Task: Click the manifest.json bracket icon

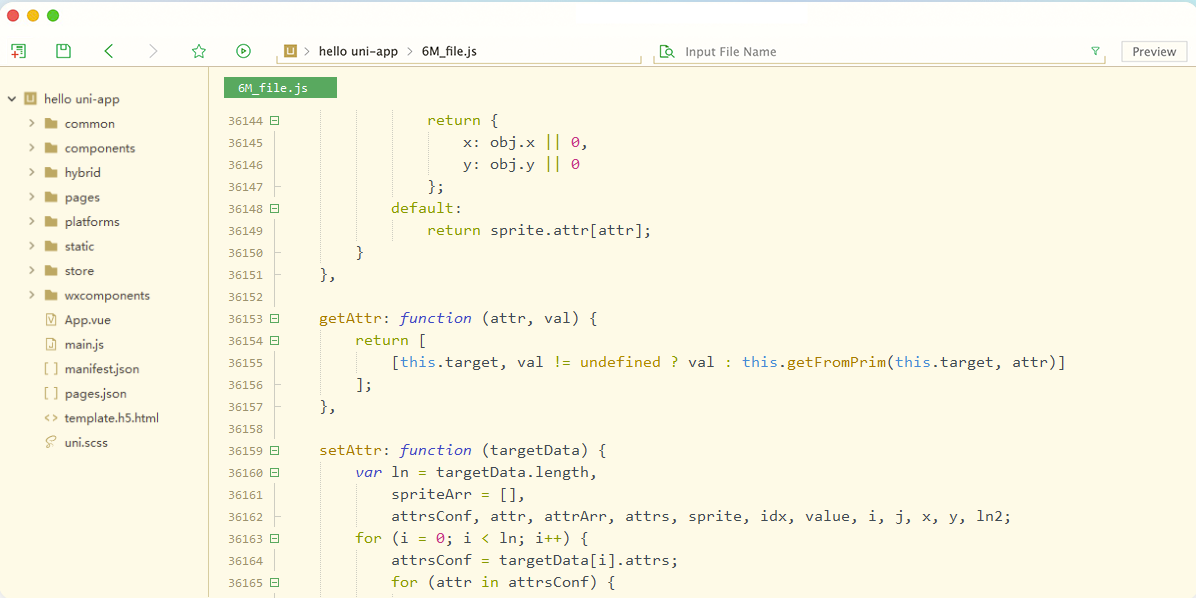Action: pyautogui.click(x=51, y=369)
